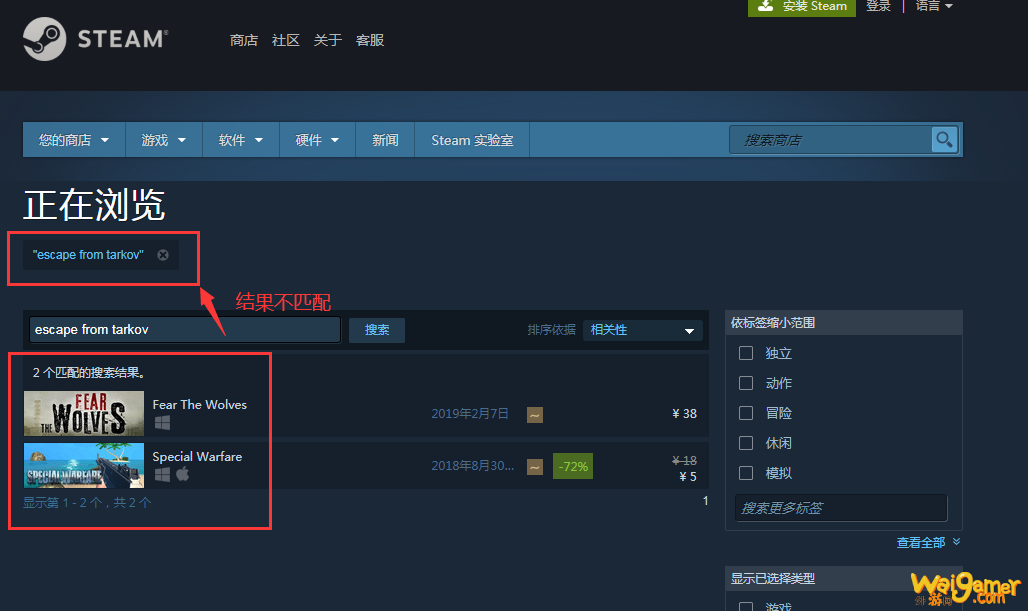The image size is (1028, 611).
Task: Click the 安装 Steam button
Action: pyautogui.click(x=802, y=7)
